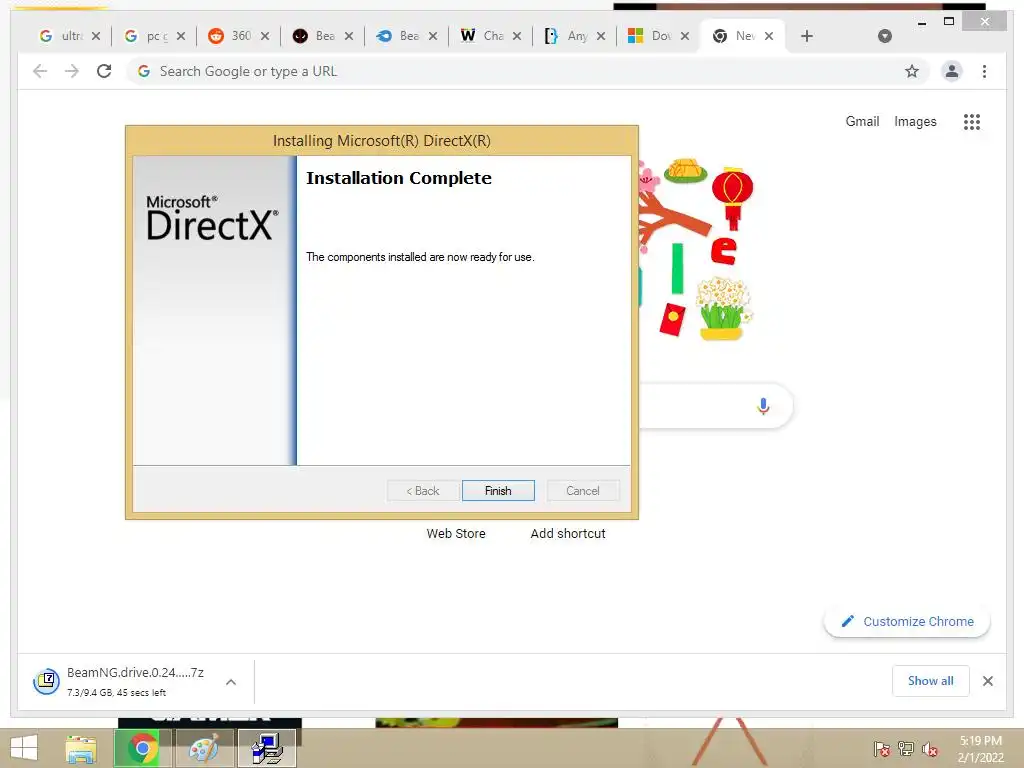Click the Customize Chrome button

pyautogui.click(x=907, y=622)
